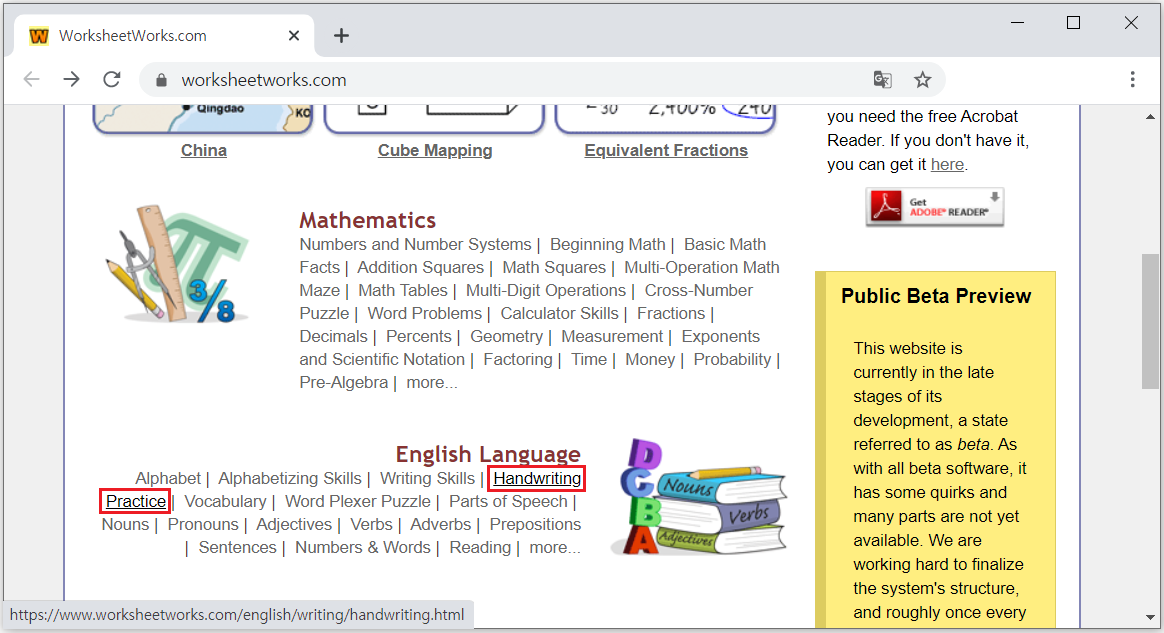Click the 'here' Acrobat Reader link
Image resolution: width=1164 pixels, height=633 pixels.
[x=947, y=165]
